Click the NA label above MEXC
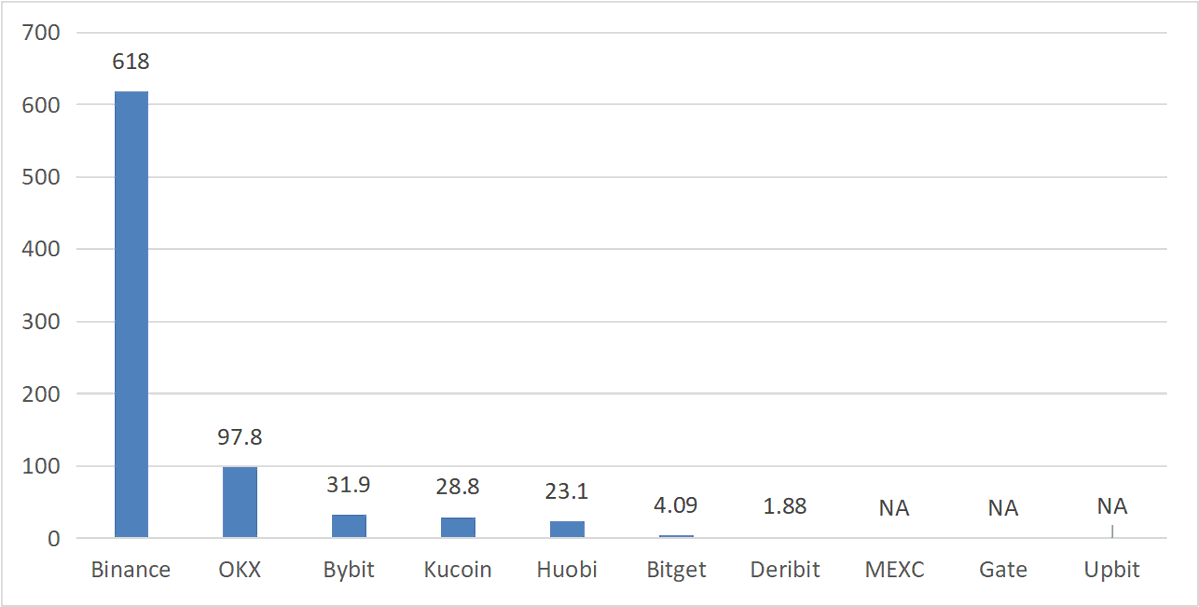 (x=894, y=508)
